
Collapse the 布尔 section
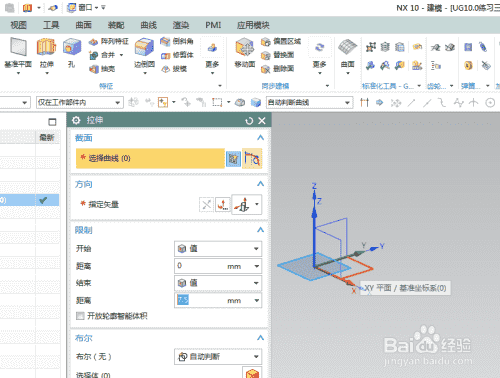point(260,338)
